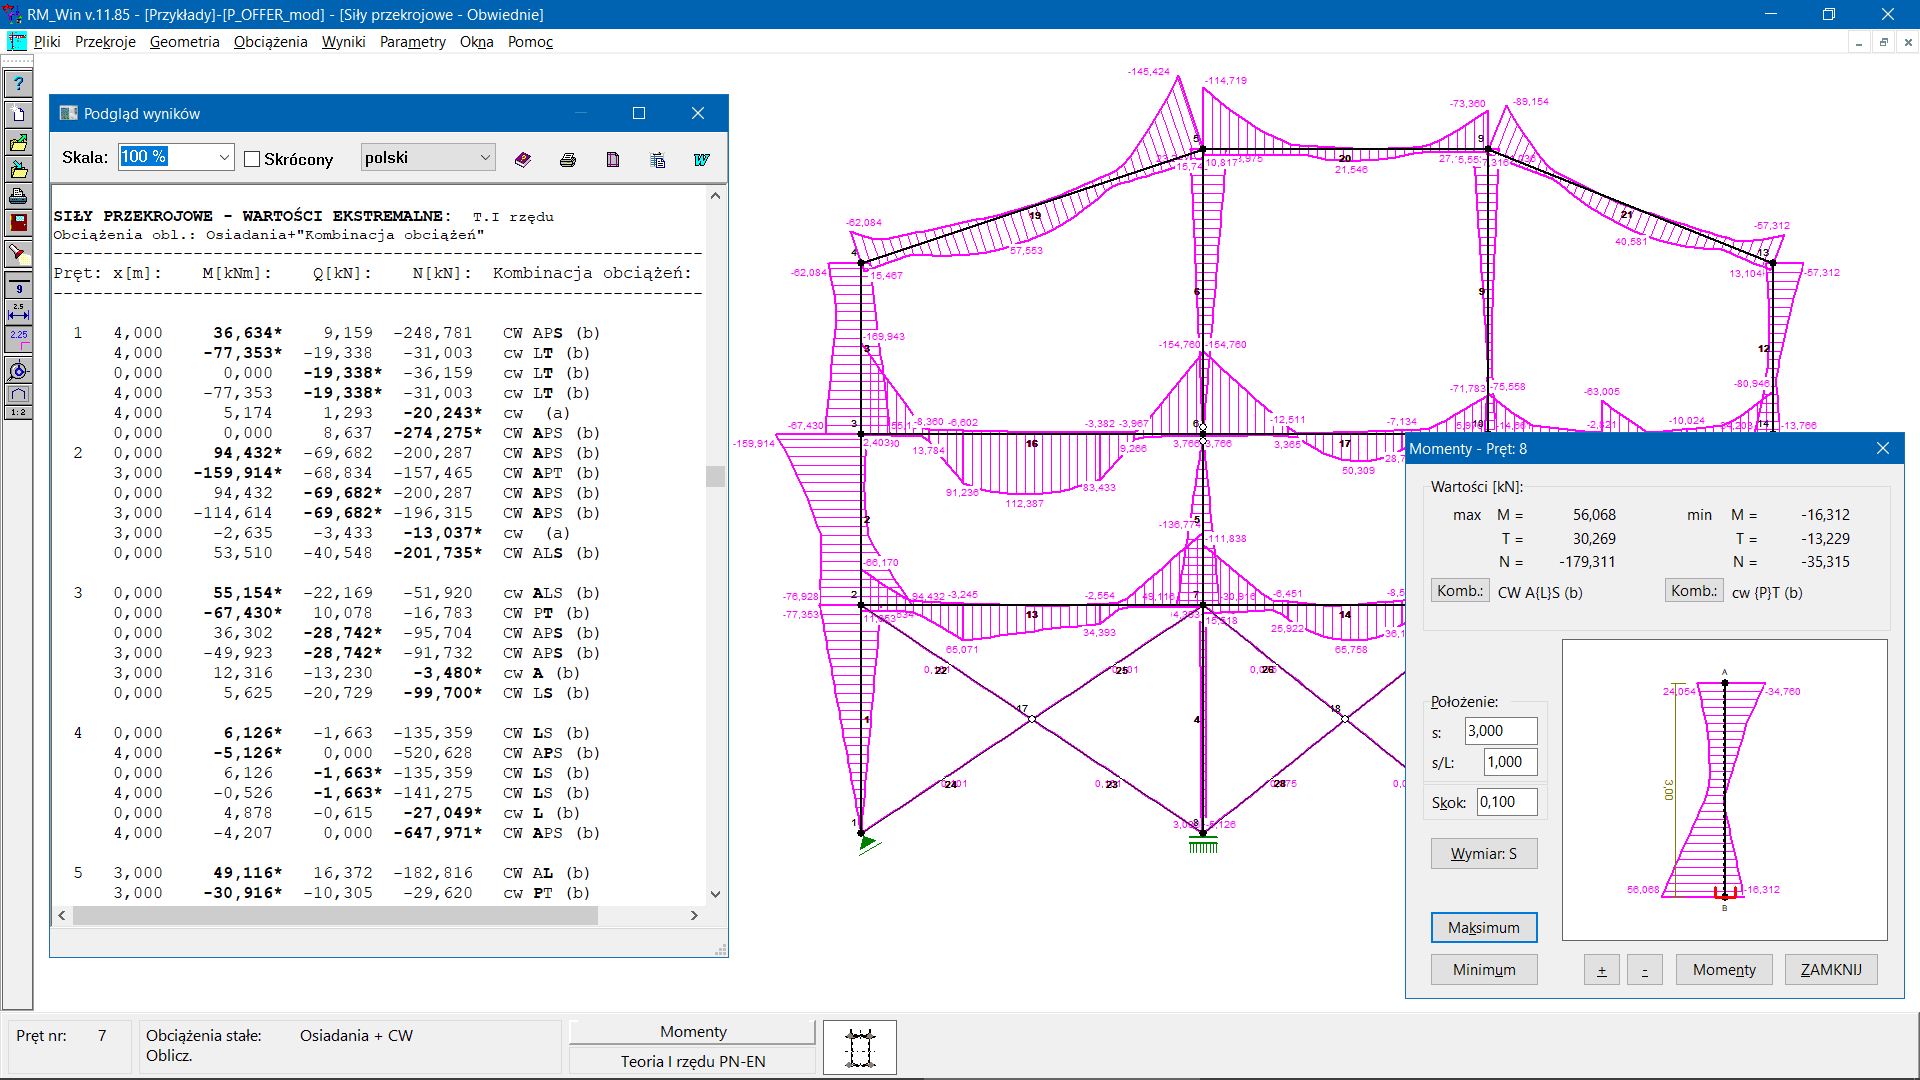
Task: Enable the Skrócony checkbox
Action: [x=252, y=159]
